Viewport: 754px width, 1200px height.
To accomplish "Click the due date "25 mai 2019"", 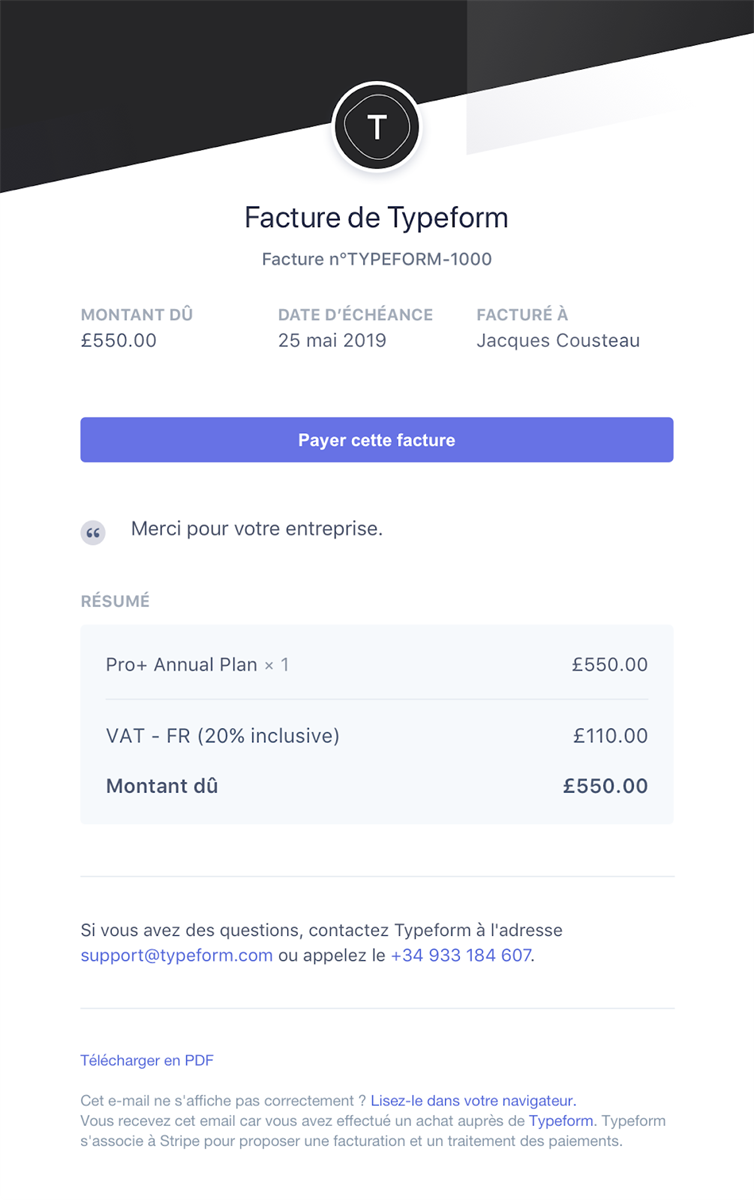I will pyautogui.click(x=332, y=340).
